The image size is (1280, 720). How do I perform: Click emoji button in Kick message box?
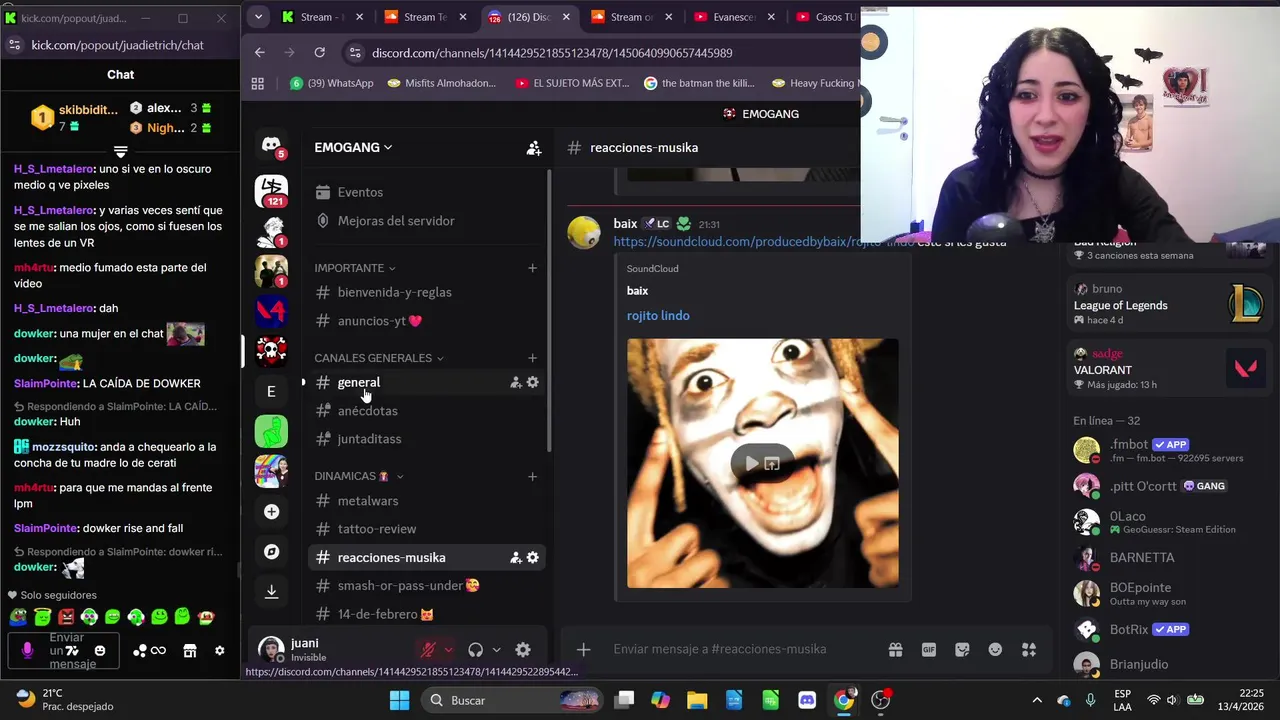click(x=100, y=651)
